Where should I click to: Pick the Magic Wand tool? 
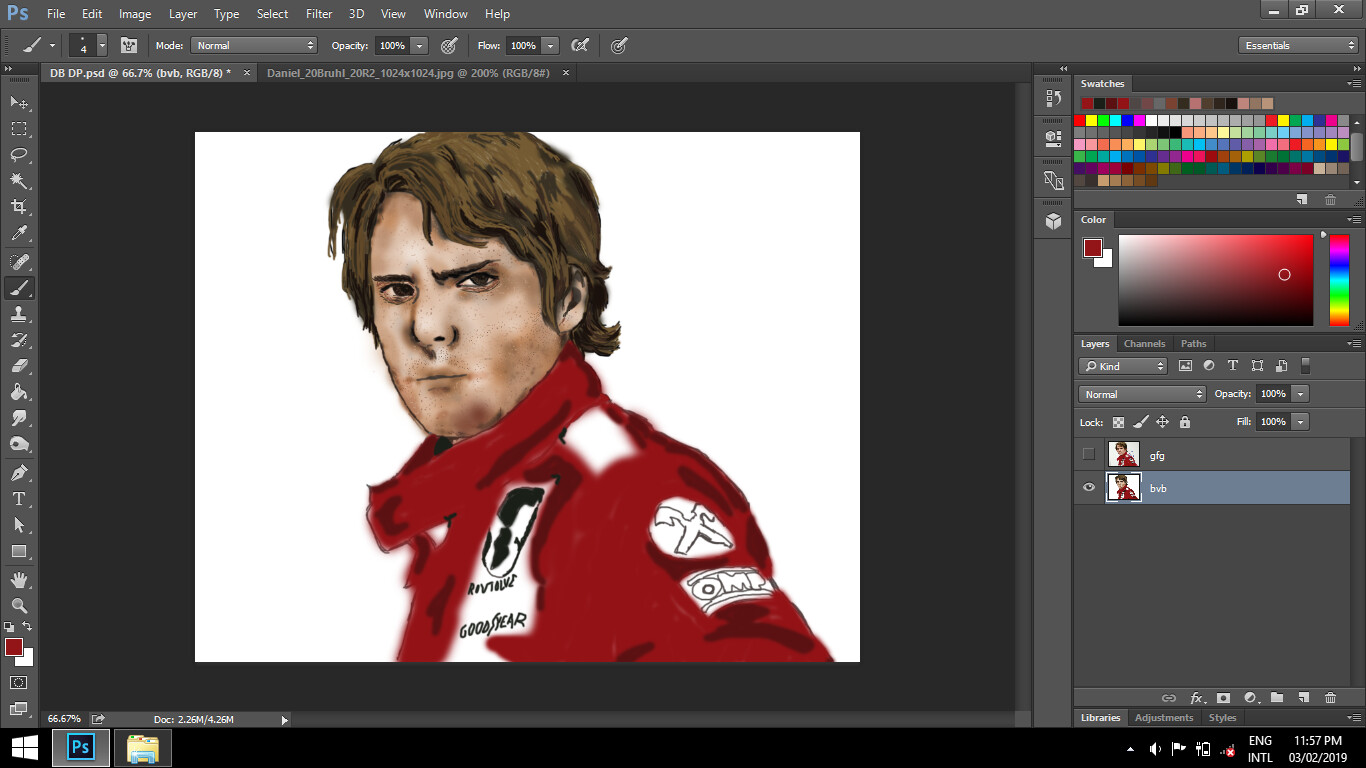point(19,181)
